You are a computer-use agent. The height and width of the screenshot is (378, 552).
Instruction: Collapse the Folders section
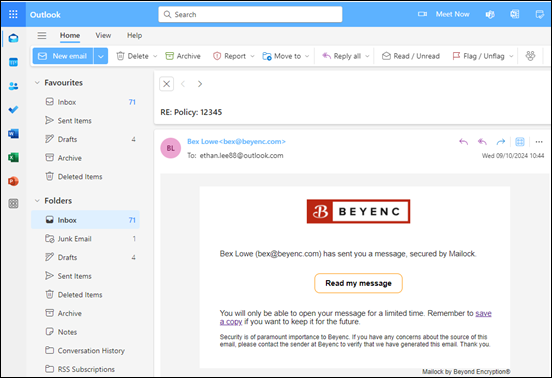(37, 201)
